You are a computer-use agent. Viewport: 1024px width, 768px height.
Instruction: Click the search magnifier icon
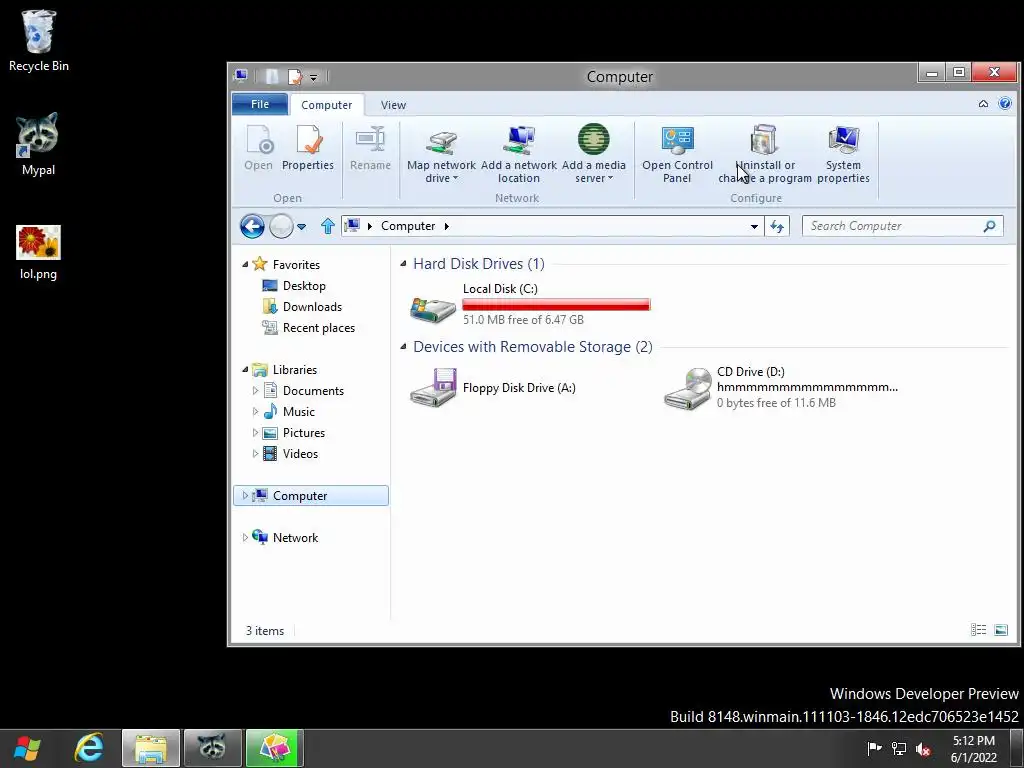coord(989,226)
